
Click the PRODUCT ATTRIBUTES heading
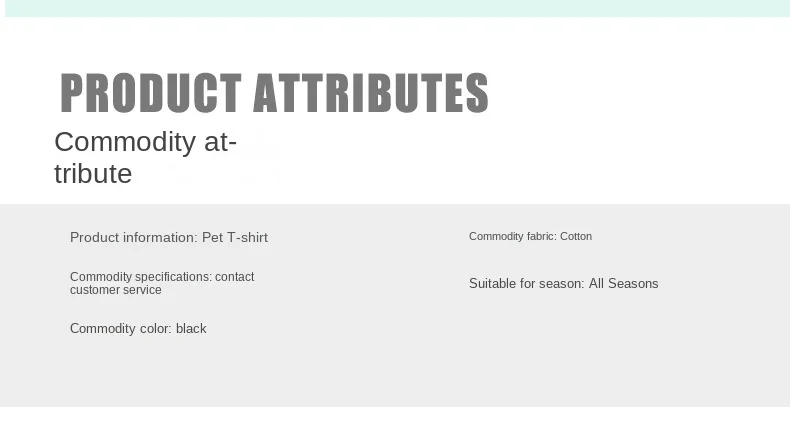click(274, 94)
